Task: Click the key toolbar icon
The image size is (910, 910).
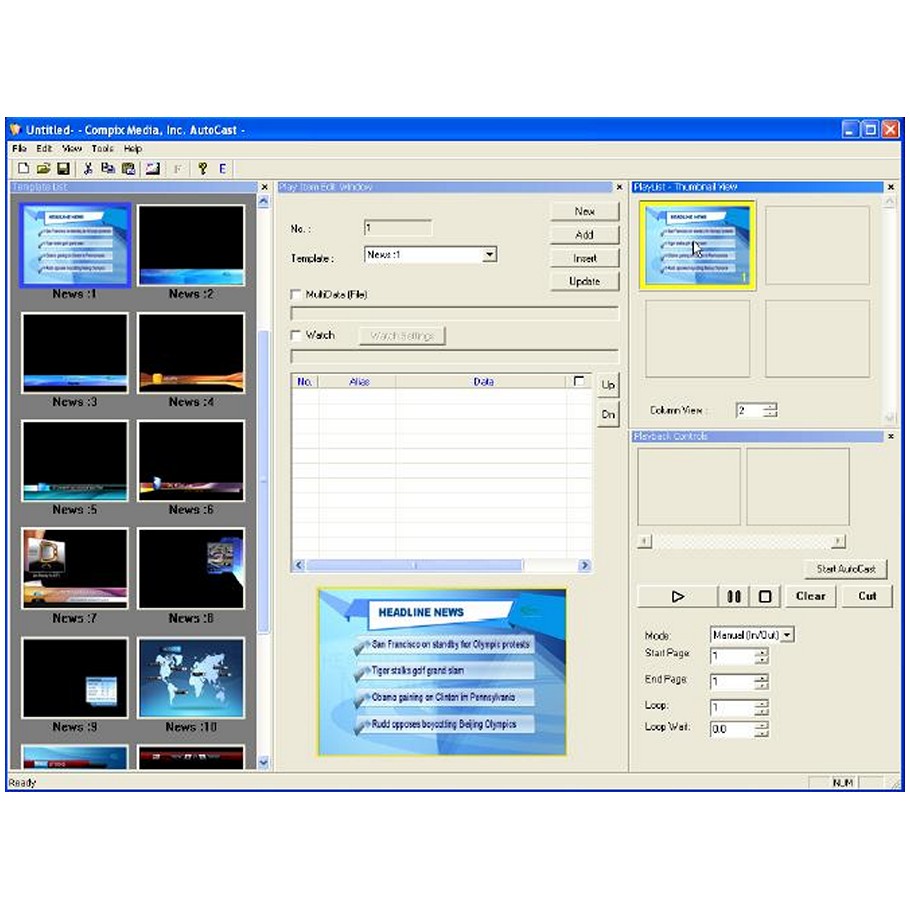Action: click(203, 169)
